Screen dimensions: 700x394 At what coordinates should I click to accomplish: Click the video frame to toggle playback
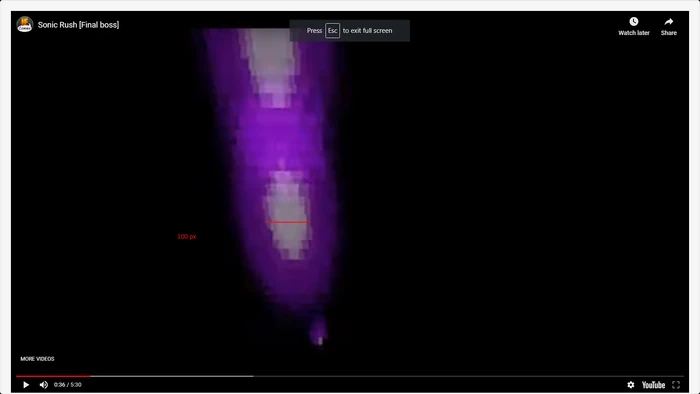click(x=350, y=201)
